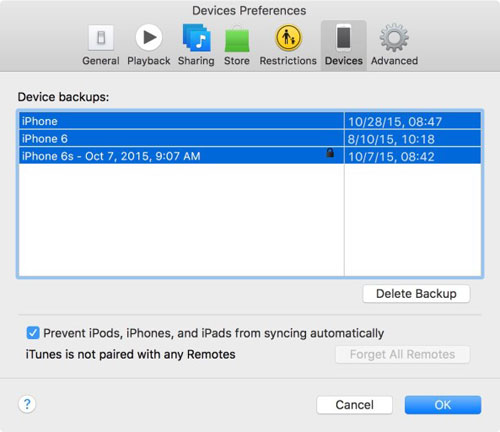Switch to the Store tab label

[x=237, y=61]
